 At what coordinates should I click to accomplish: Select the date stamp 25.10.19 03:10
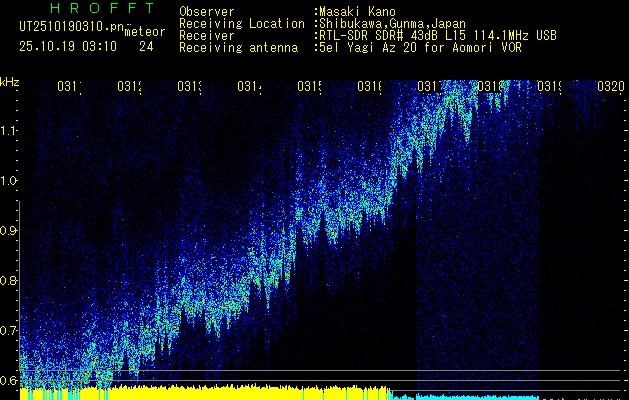coord(68,47)
